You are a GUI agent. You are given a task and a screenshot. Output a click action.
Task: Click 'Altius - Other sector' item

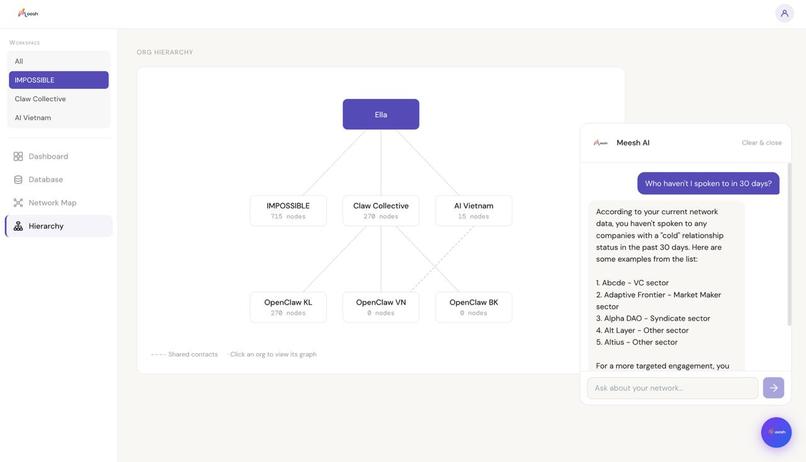tap(636, 342)
